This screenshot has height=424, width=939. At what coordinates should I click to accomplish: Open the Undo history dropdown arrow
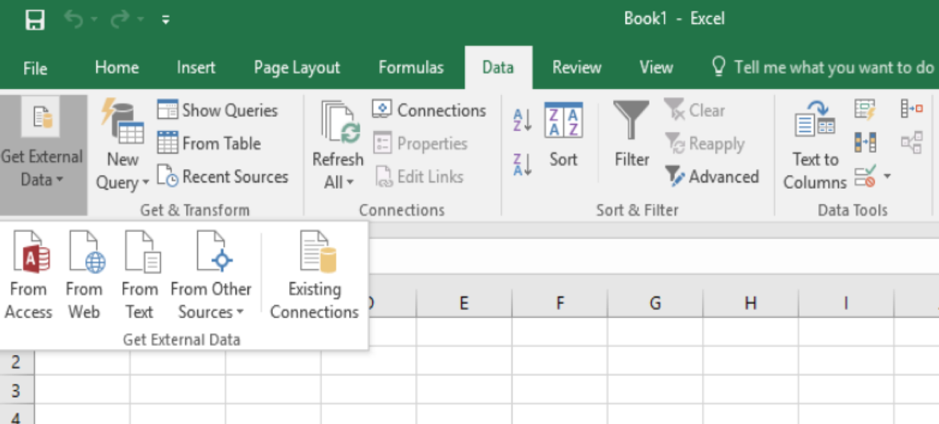click(x=94, y=20)
